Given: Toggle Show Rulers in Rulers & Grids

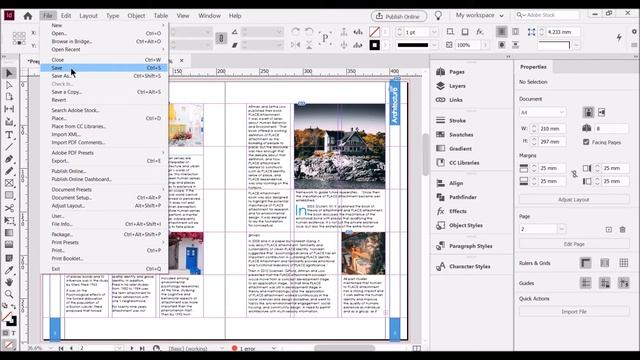Looking at the screenshot, I should point(586,263).
